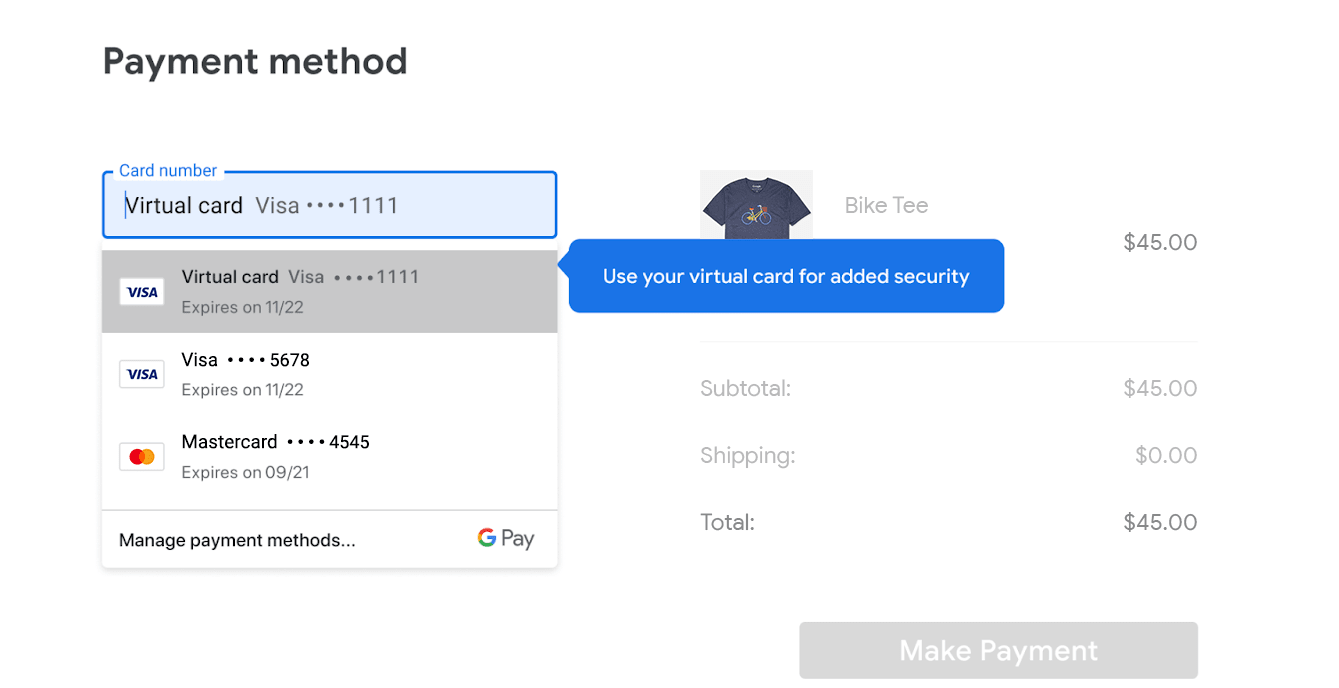The height and width of the screenshot is (688, 1339).
Task: Click the Subtotal label
Action: (x=745, y=388)
